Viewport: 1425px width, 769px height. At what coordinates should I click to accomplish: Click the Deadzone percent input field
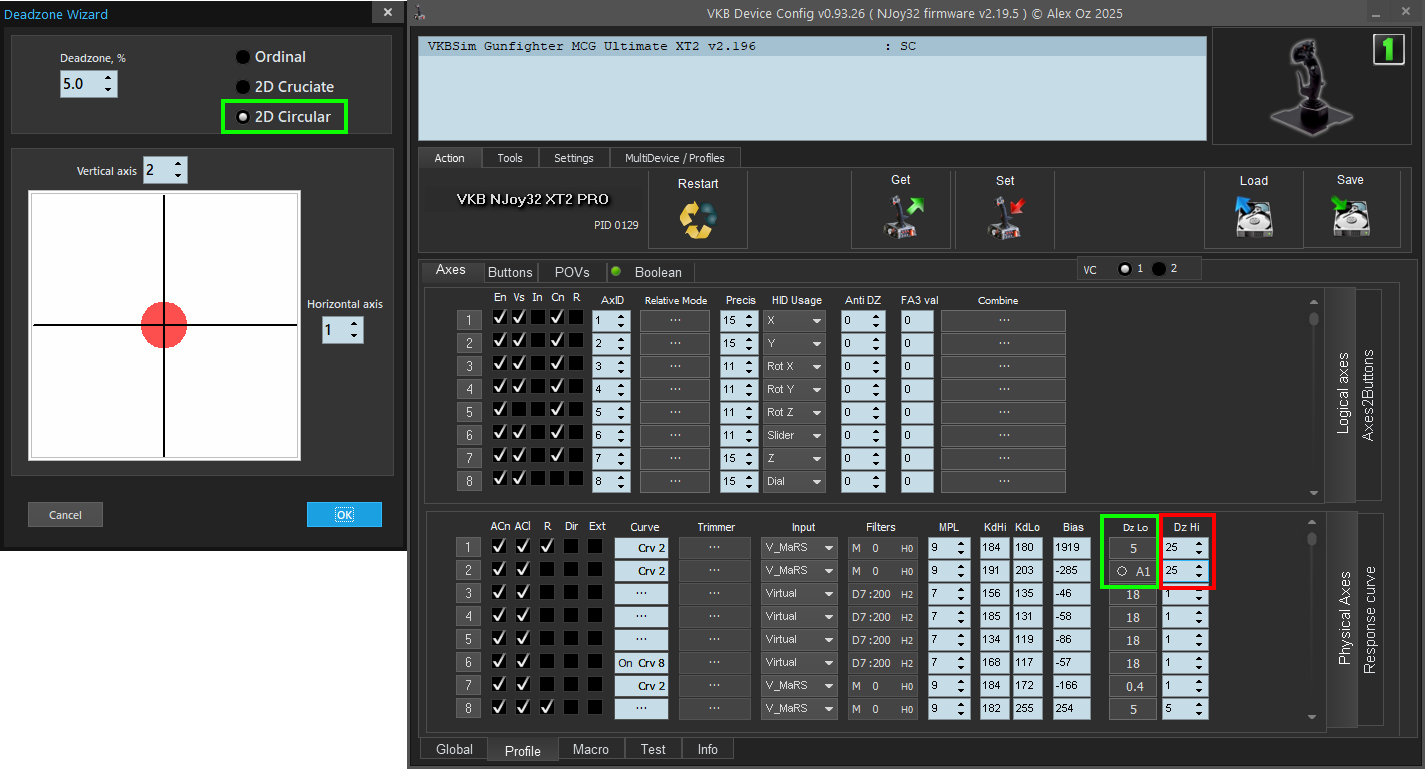[79, 85]
